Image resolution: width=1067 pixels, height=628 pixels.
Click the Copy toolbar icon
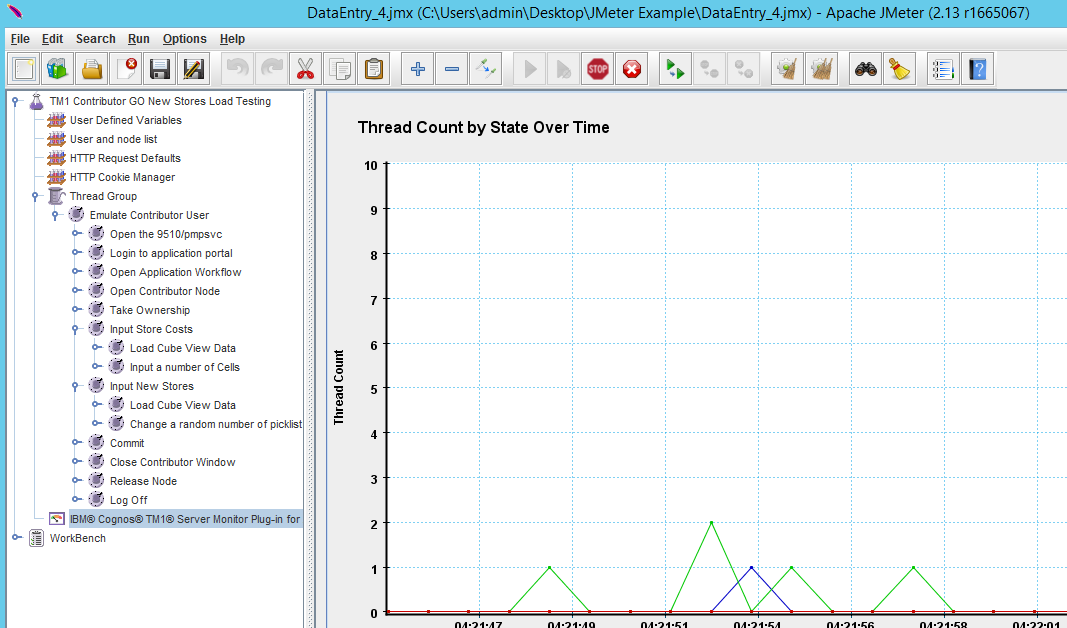(x=340, y=69)
